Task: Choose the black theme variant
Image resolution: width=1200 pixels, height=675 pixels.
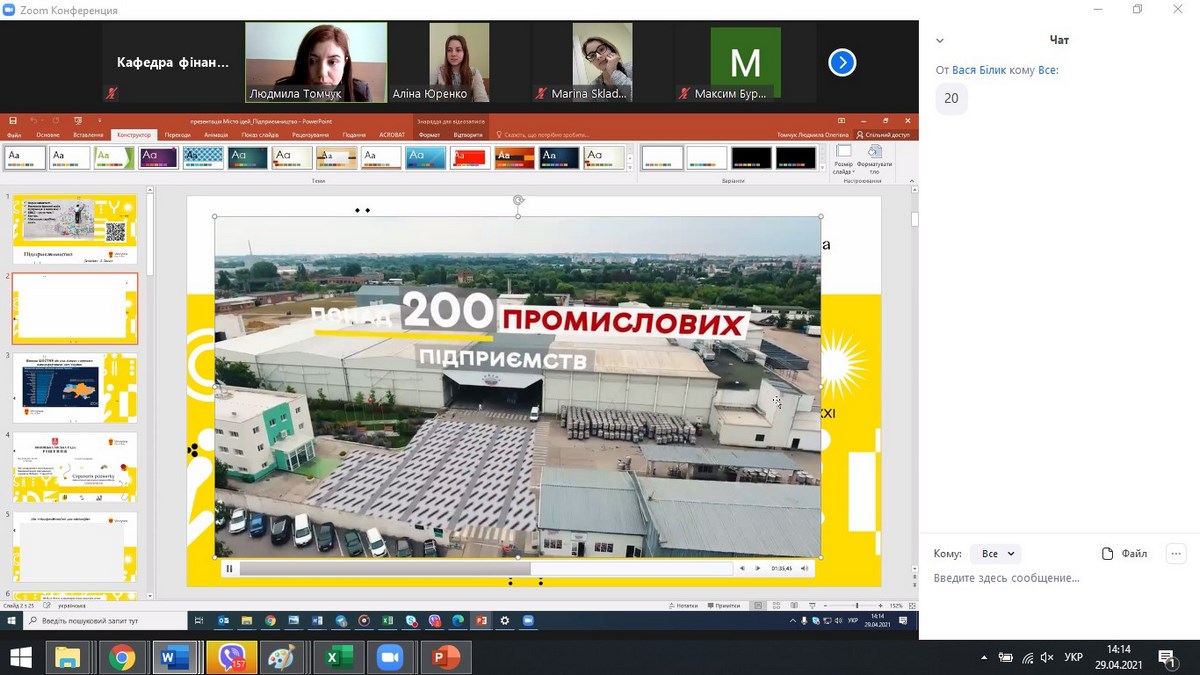Action: coord(751,158)
